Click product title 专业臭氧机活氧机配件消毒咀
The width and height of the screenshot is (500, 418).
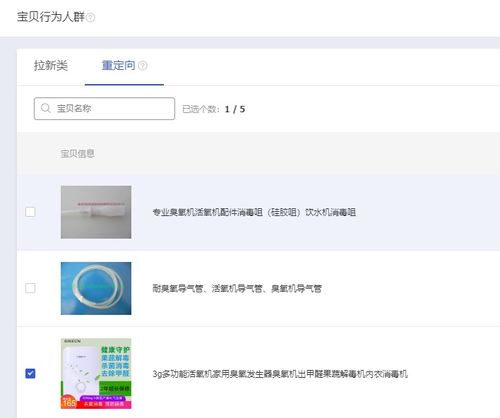click(x=254, y=212)
